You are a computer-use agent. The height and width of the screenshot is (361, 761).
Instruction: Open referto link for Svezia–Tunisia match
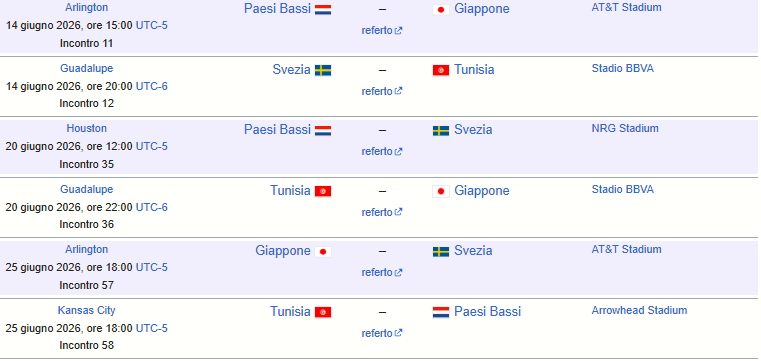point(381,91)
